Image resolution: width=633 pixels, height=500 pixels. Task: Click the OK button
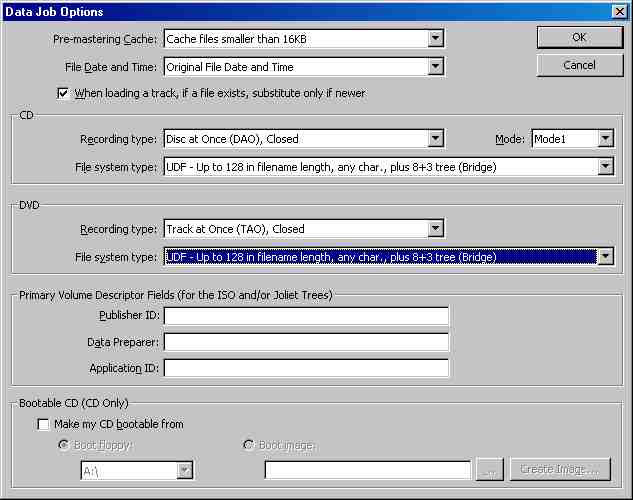tap(579, 37)
